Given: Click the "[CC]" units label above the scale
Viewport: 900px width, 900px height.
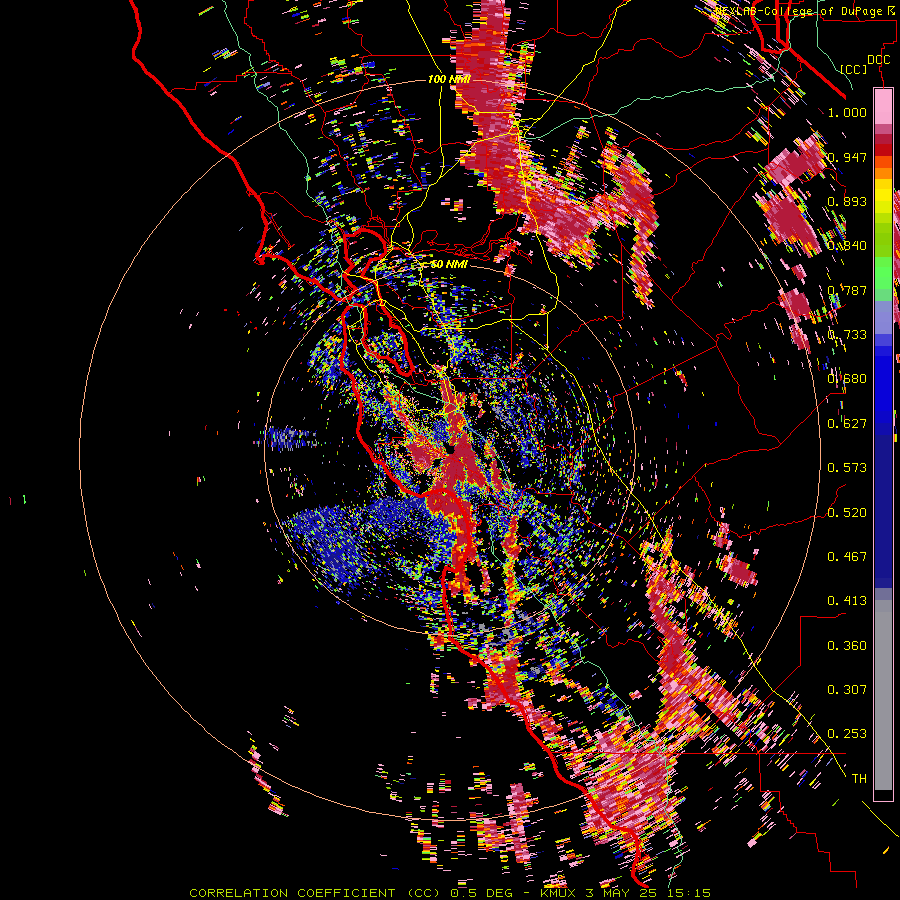Looking at the screenshot, I should pyautogui.click(x=854, y=69).
